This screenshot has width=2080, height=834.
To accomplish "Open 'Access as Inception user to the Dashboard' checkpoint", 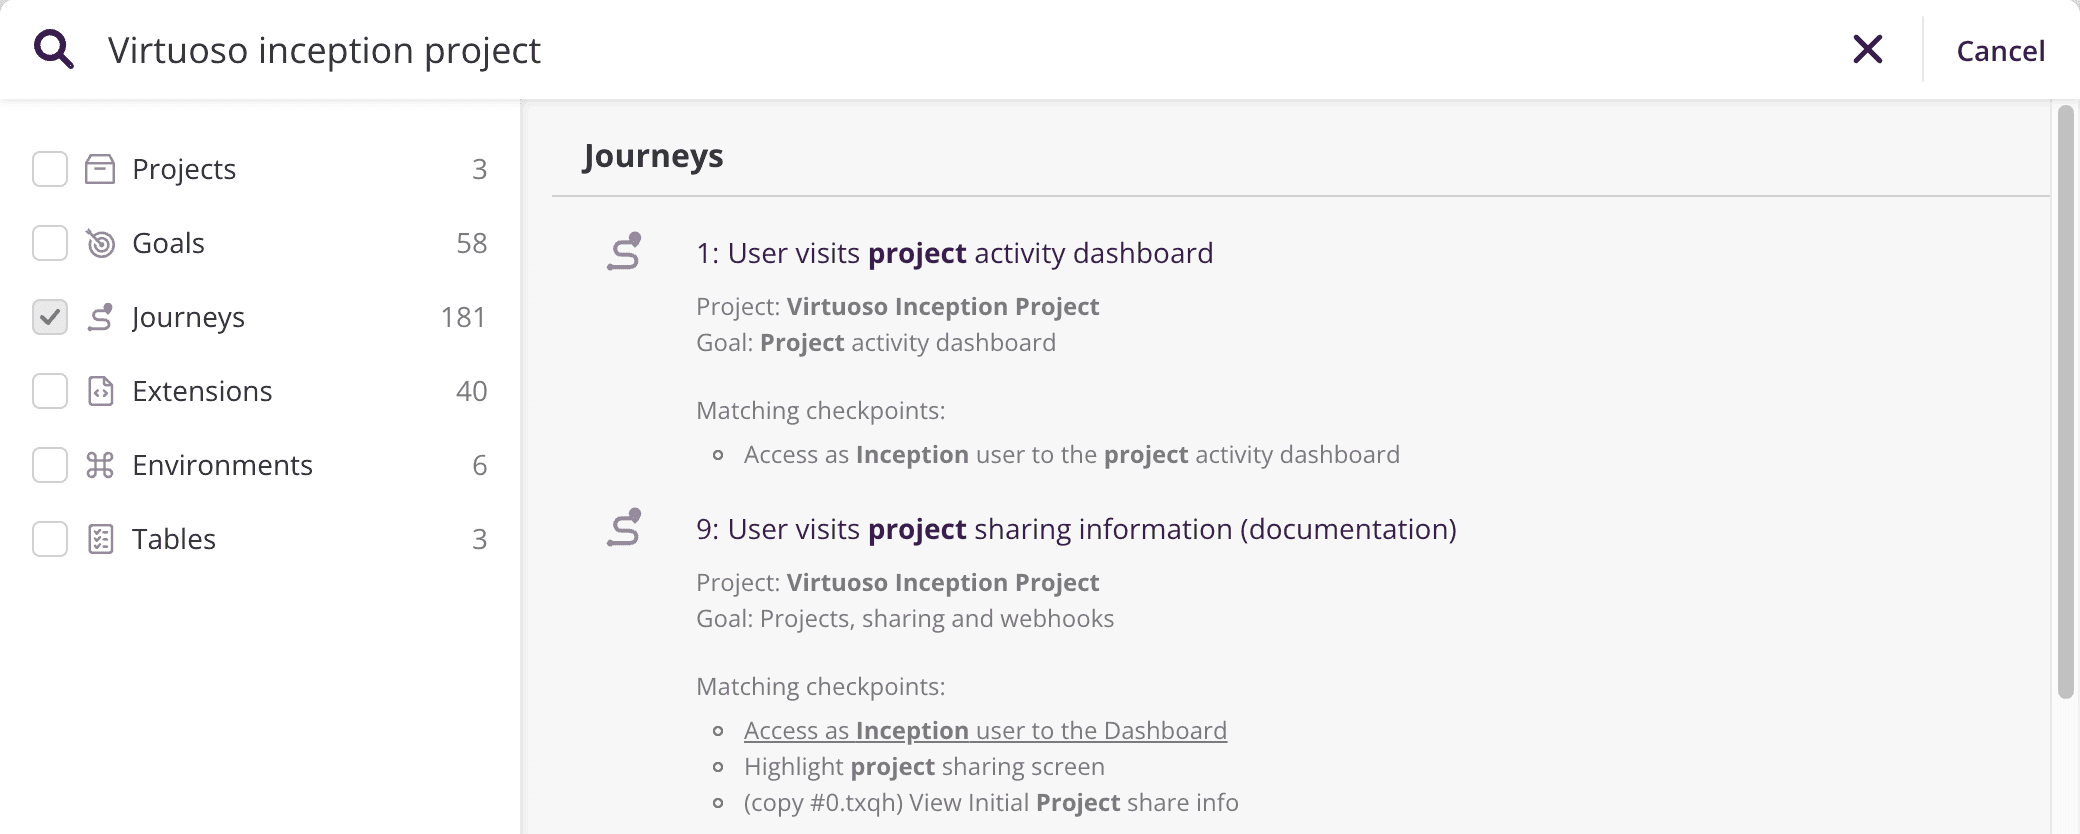I will click(985, 731).
